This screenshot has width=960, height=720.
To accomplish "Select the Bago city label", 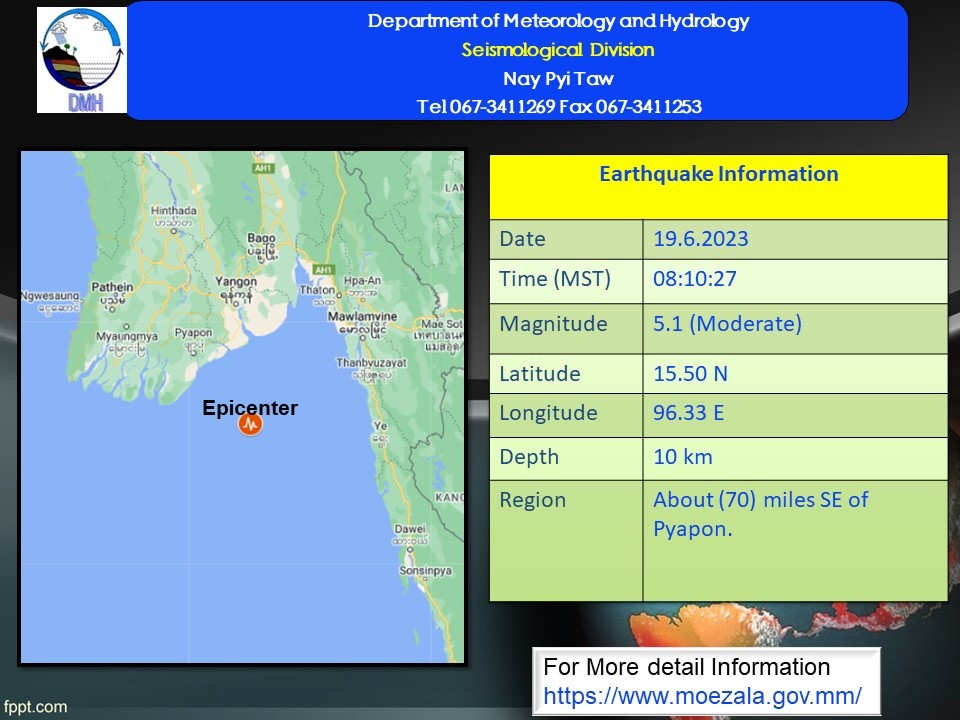I will click(x=261, y=238).
